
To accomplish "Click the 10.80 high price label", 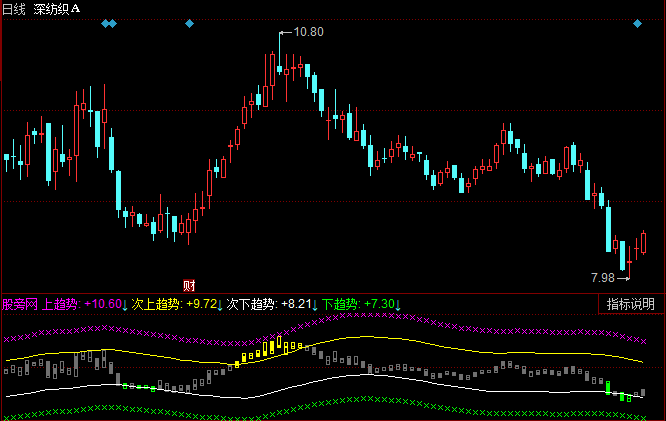I will tap(308, 32).
